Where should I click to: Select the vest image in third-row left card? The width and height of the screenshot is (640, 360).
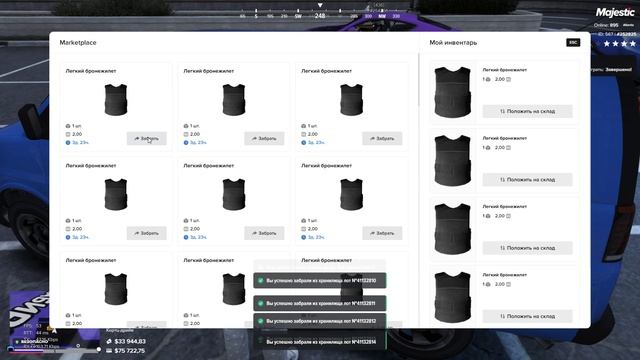[116, 289]
